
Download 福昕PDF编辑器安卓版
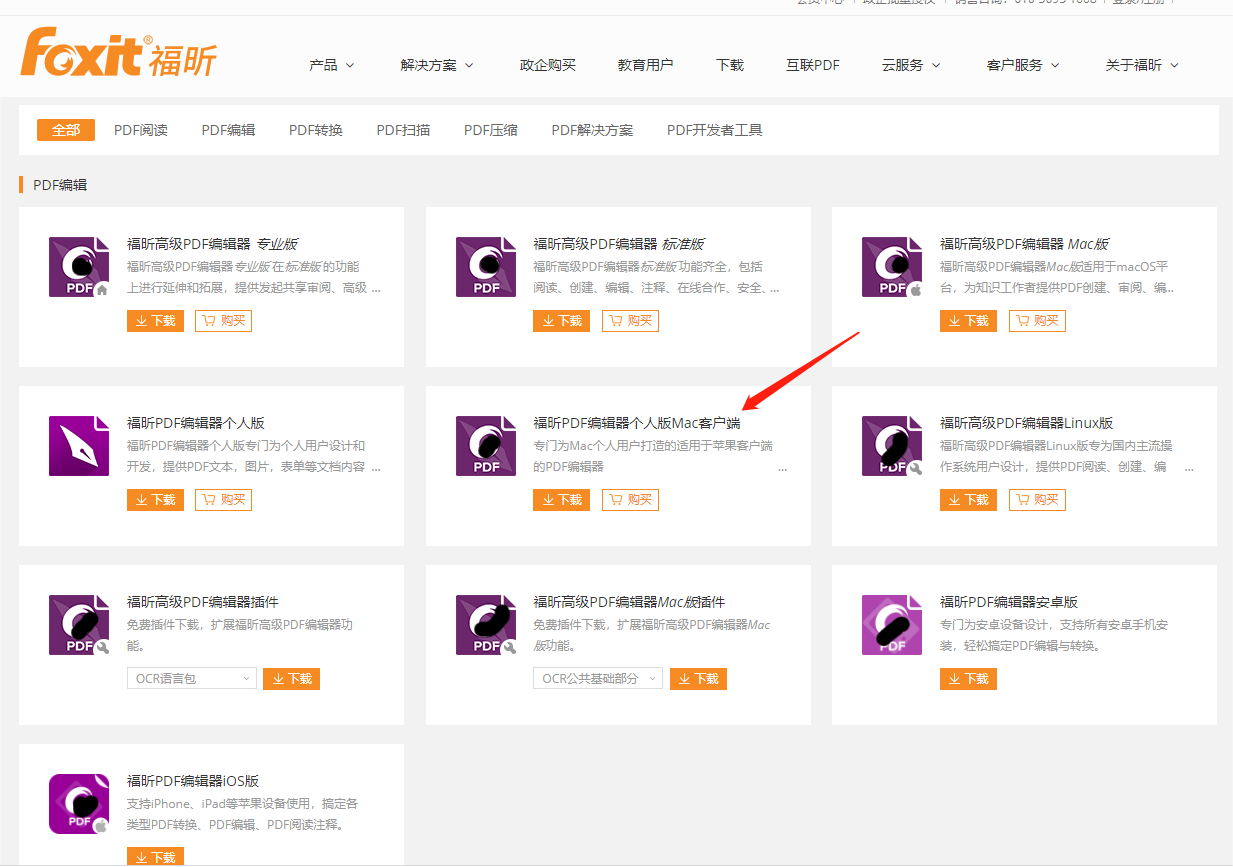tap(968, 679)
